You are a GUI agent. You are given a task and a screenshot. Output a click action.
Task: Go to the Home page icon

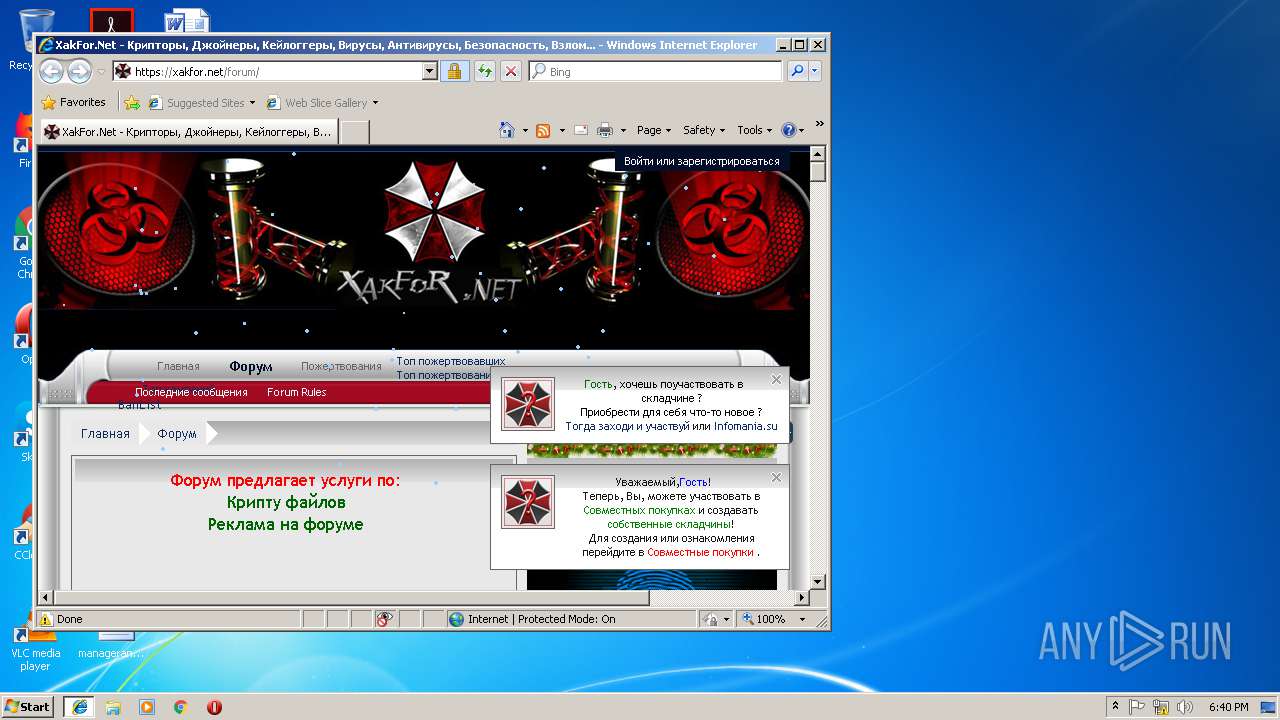[x=508, y=130]
